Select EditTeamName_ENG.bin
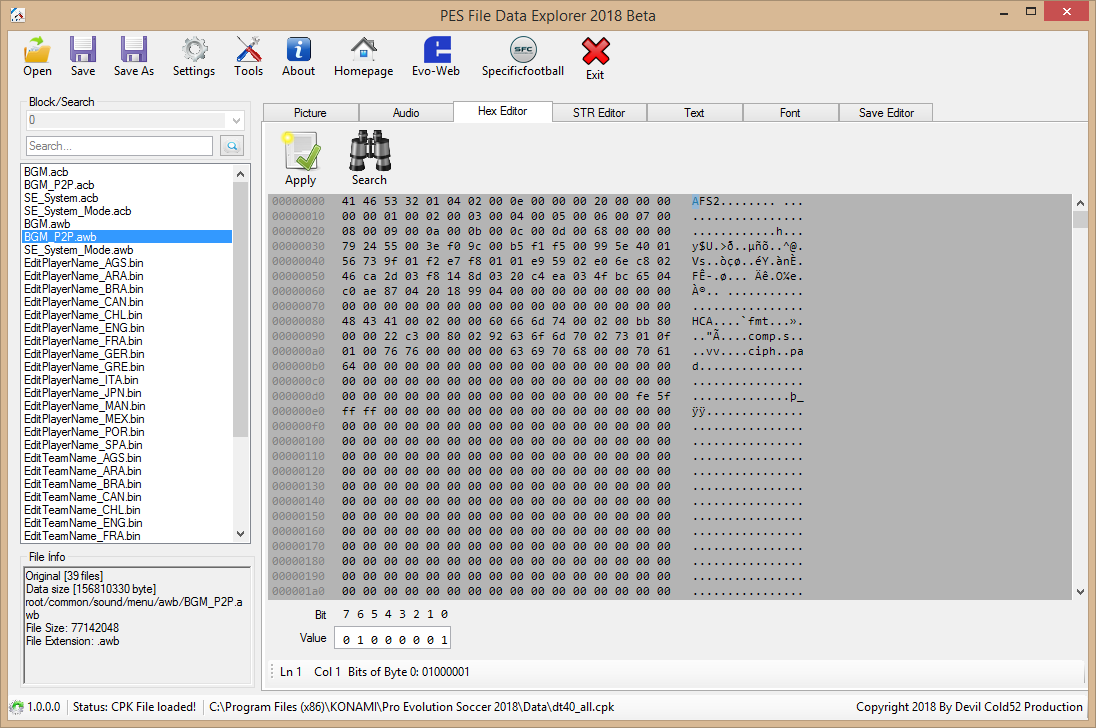1096x728 pixels. [82, 523]
